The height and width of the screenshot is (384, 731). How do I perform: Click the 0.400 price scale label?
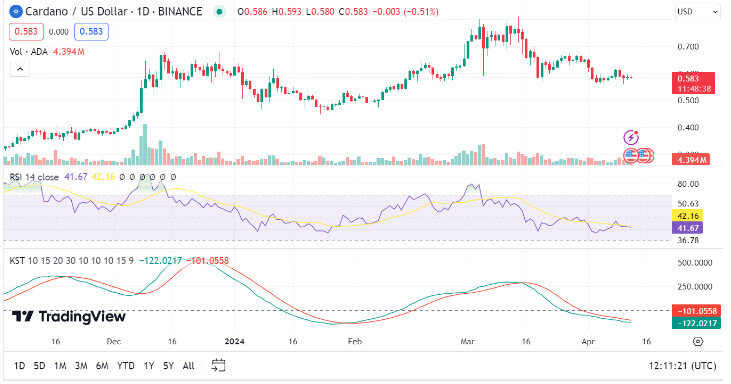688,128
